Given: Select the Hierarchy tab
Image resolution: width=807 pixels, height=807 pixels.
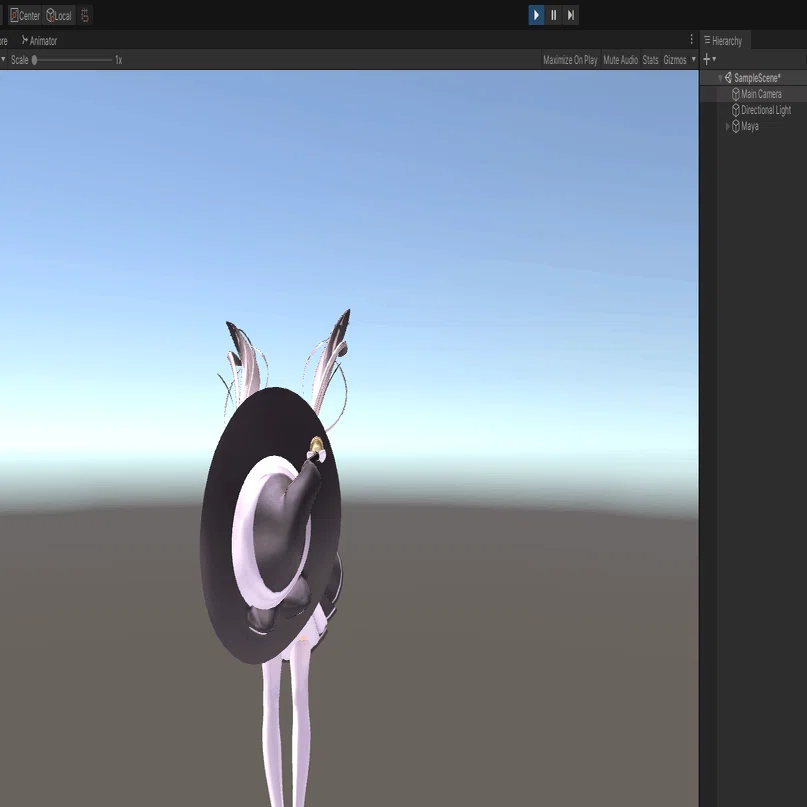Looking at the screenshot, I should [x=724, y=41].
